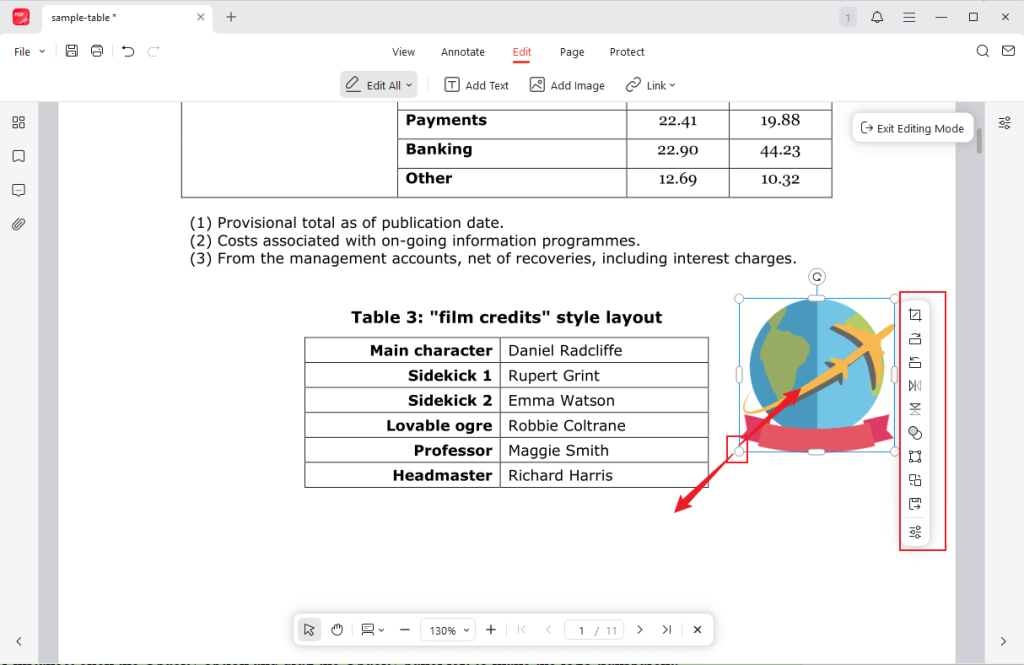Flip the image horizontally
The height and width of the screenshot is (665, 1024).
point(915,385)
